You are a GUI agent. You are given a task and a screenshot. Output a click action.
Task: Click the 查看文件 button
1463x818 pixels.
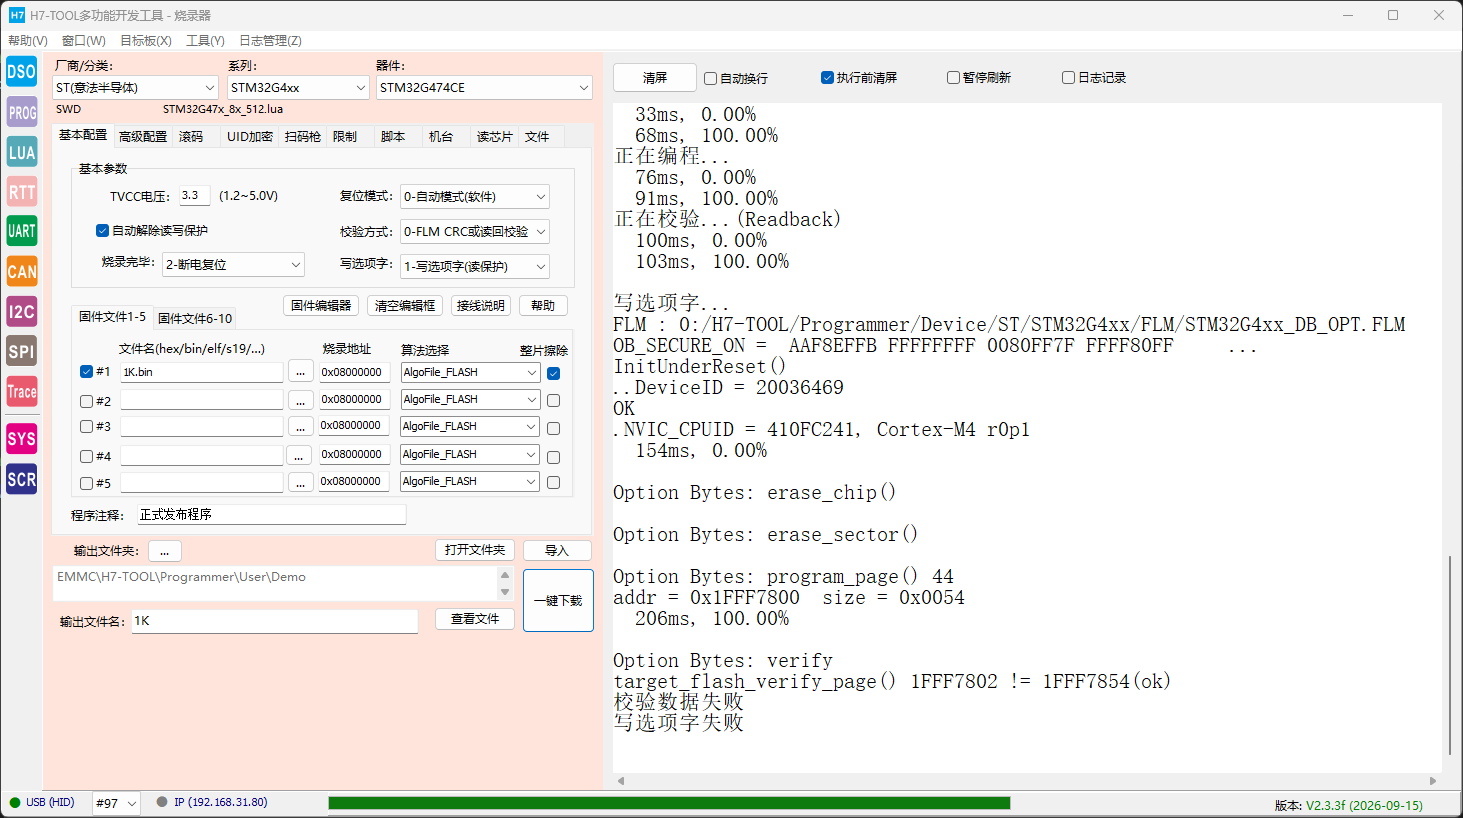tap(475, 619)
